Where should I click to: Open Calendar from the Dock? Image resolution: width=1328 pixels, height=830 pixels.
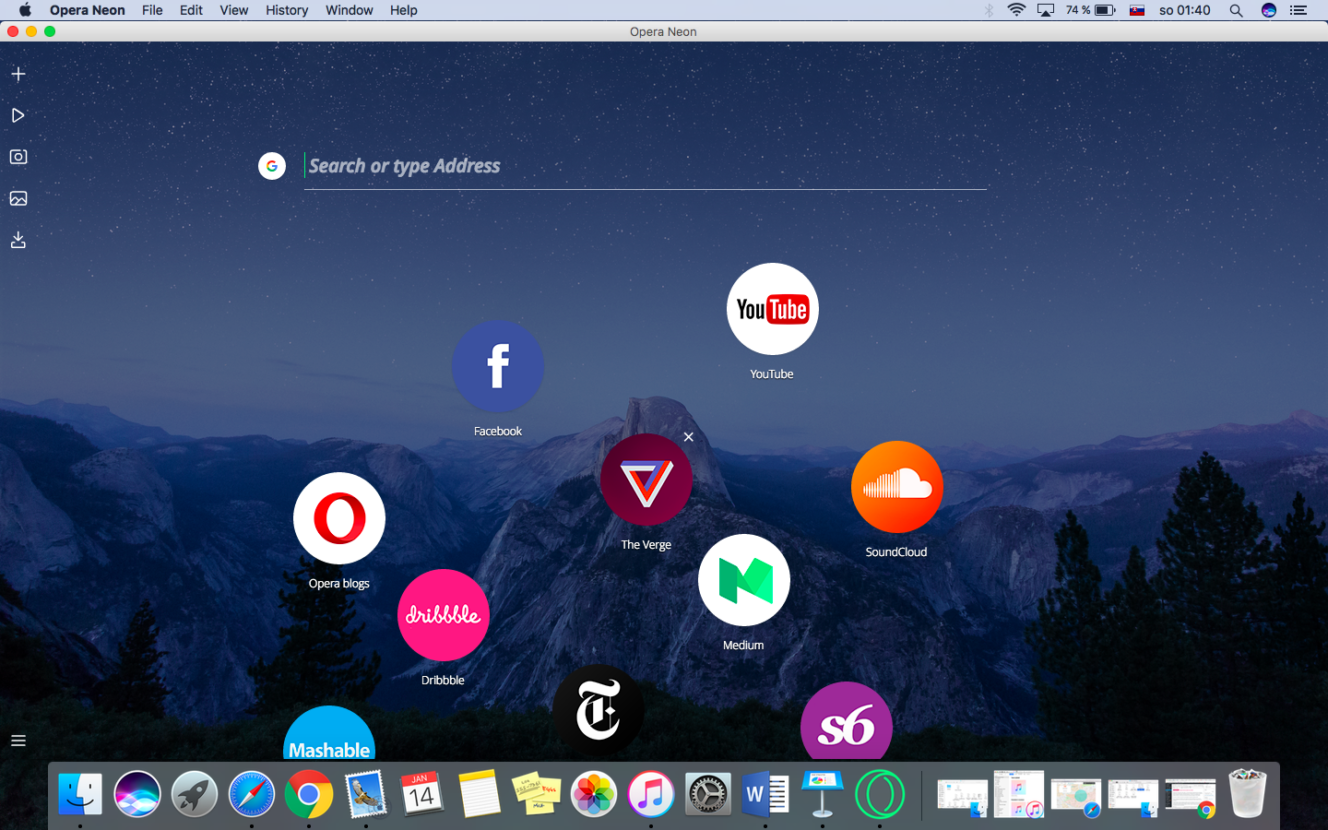pos(422,795)
